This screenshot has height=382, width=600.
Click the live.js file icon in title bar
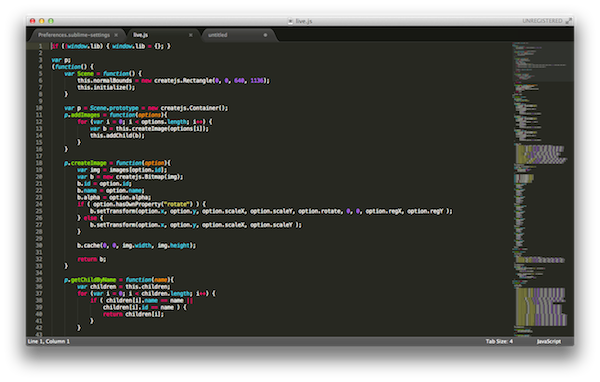(x=290, y=21)
